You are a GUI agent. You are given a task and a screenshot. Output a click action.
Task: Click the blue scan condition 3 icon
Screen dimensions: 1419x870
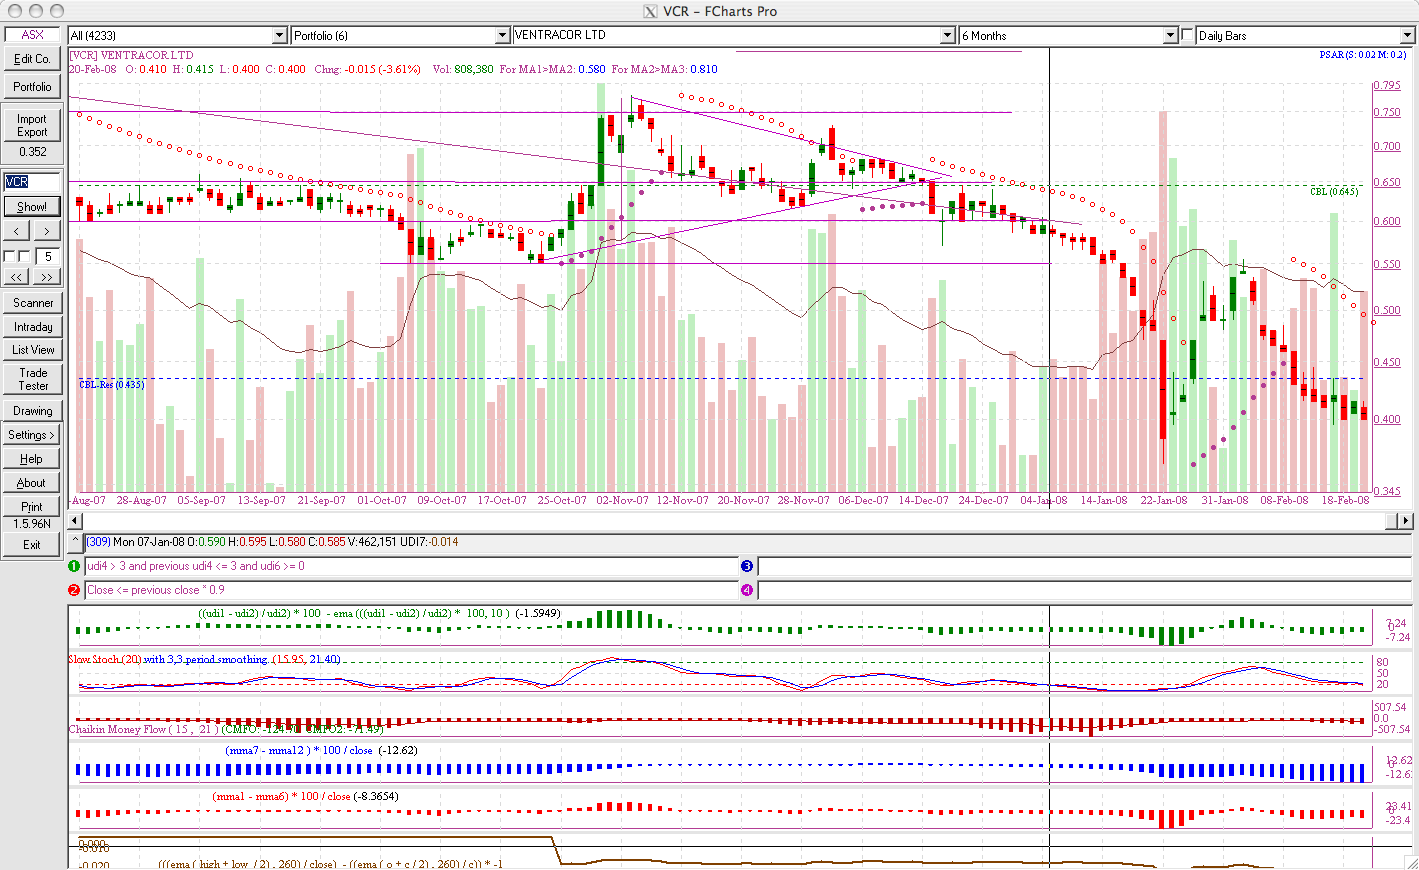747,566
